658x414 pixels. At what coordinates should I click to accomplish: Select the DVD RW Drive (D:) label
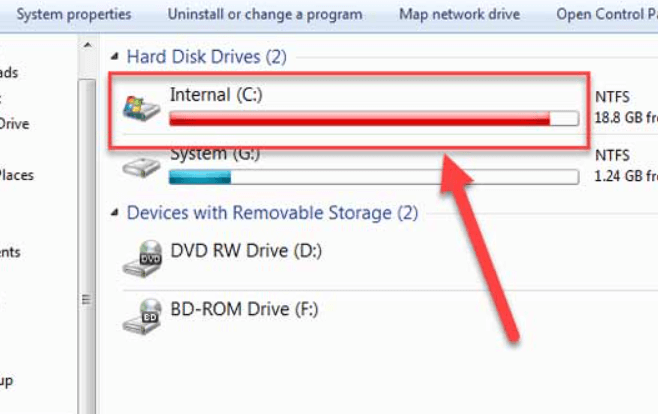pyautogui.click(x=246, y=251)
